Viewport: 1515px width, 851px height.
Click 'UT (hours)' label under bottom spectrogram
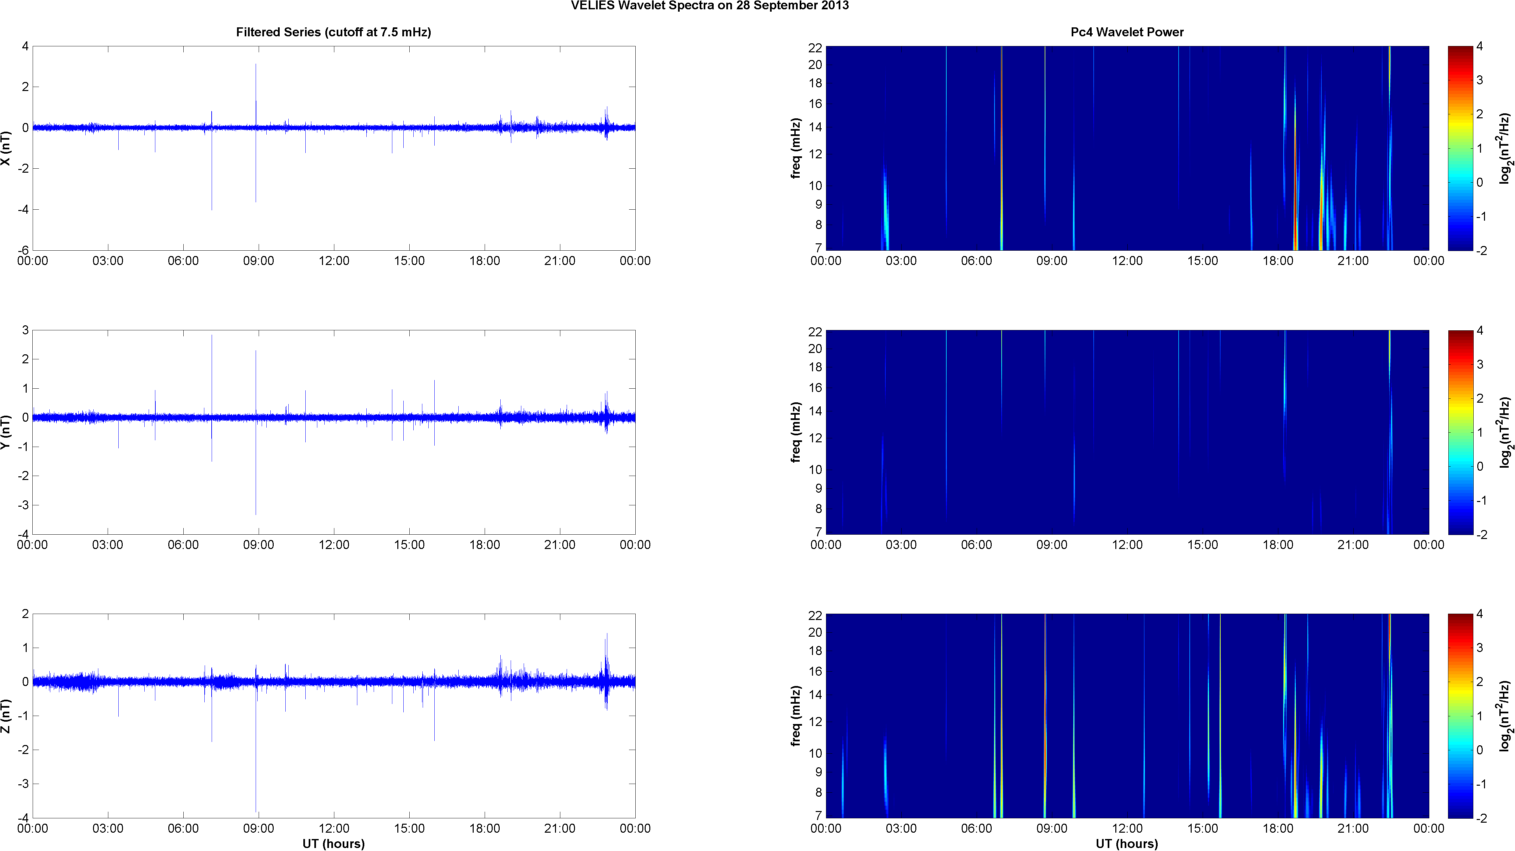point(1127,844)
